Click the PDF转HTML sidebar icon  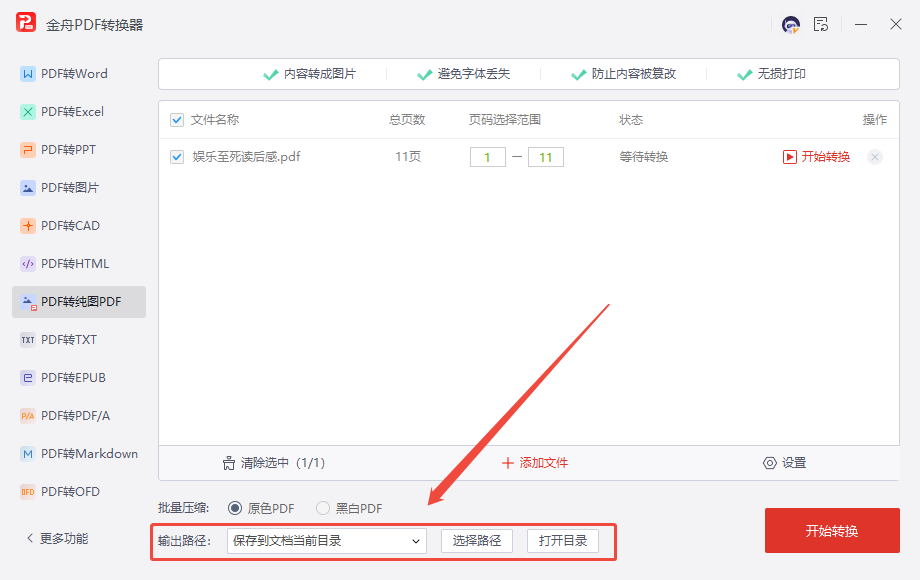pos(28,264)
